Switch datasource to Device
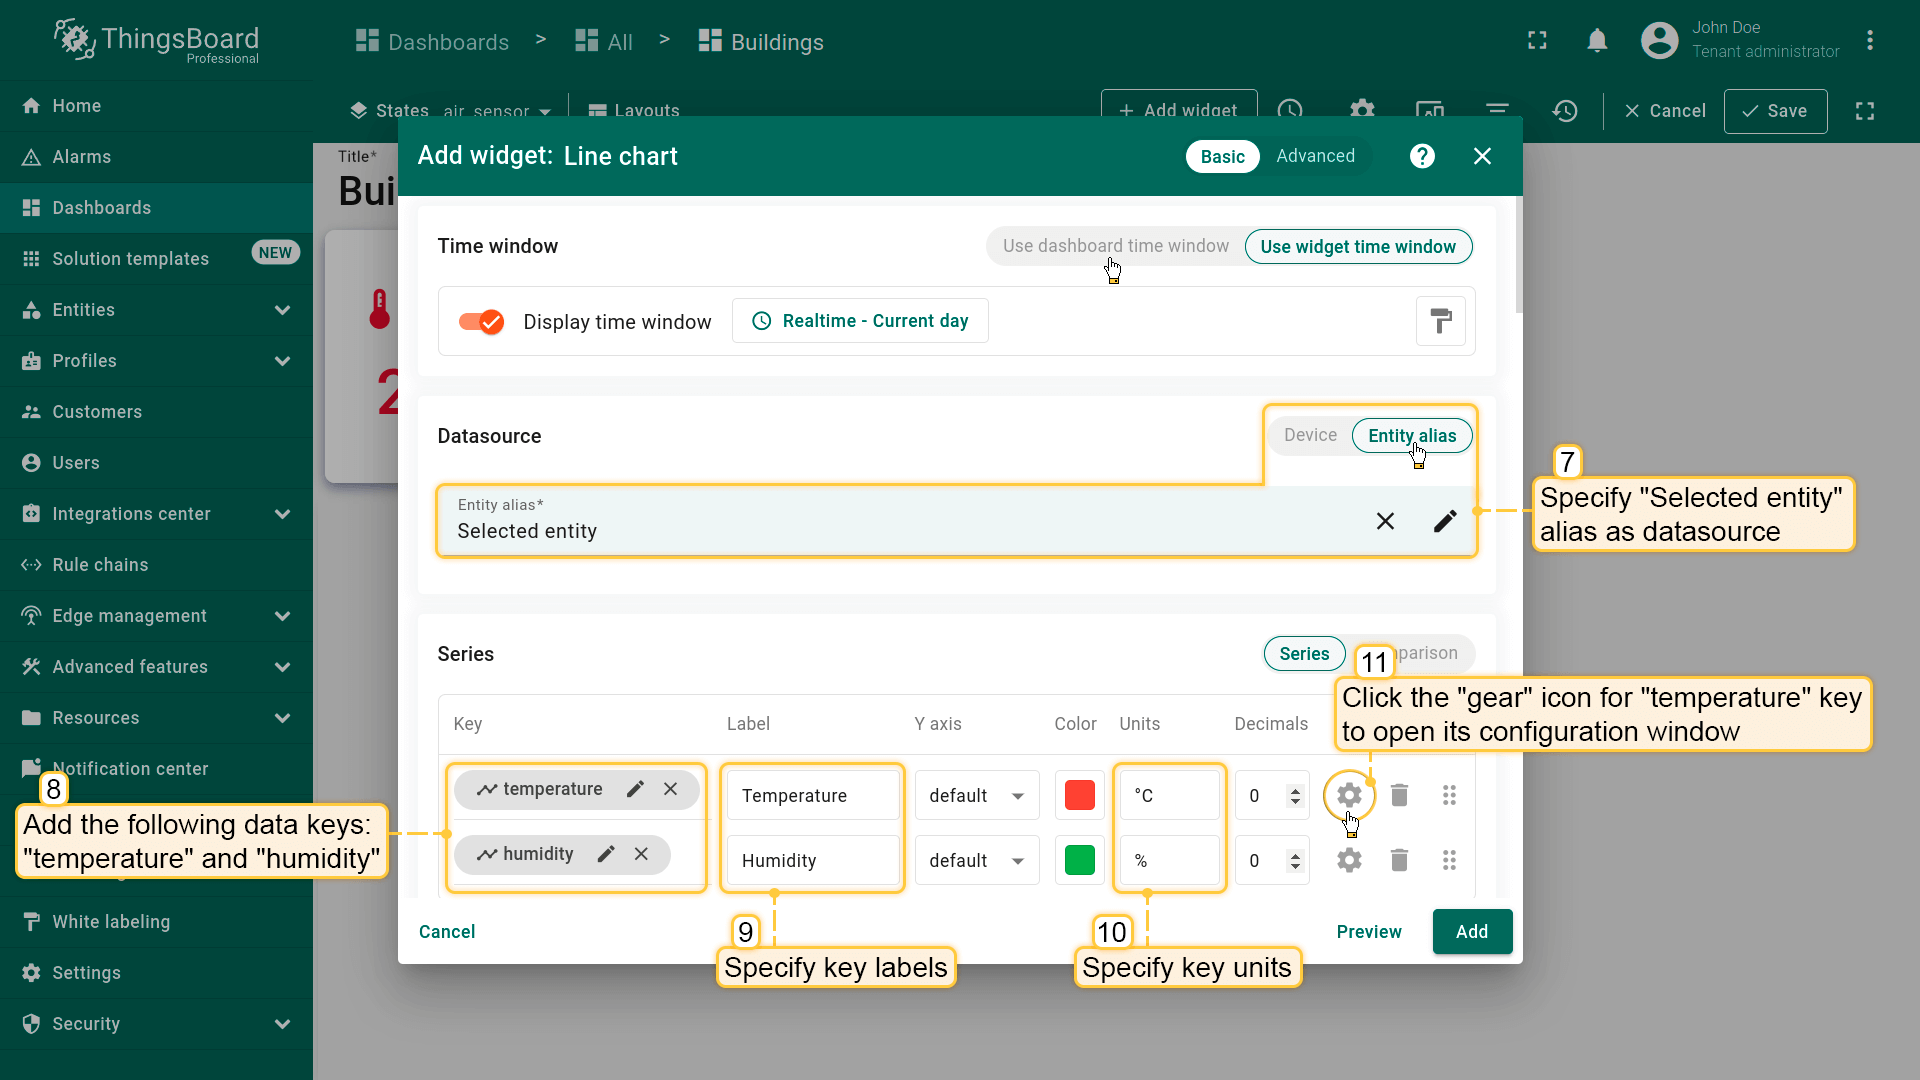The width and height of the screenshot is (1920, 1080). 1310,435
